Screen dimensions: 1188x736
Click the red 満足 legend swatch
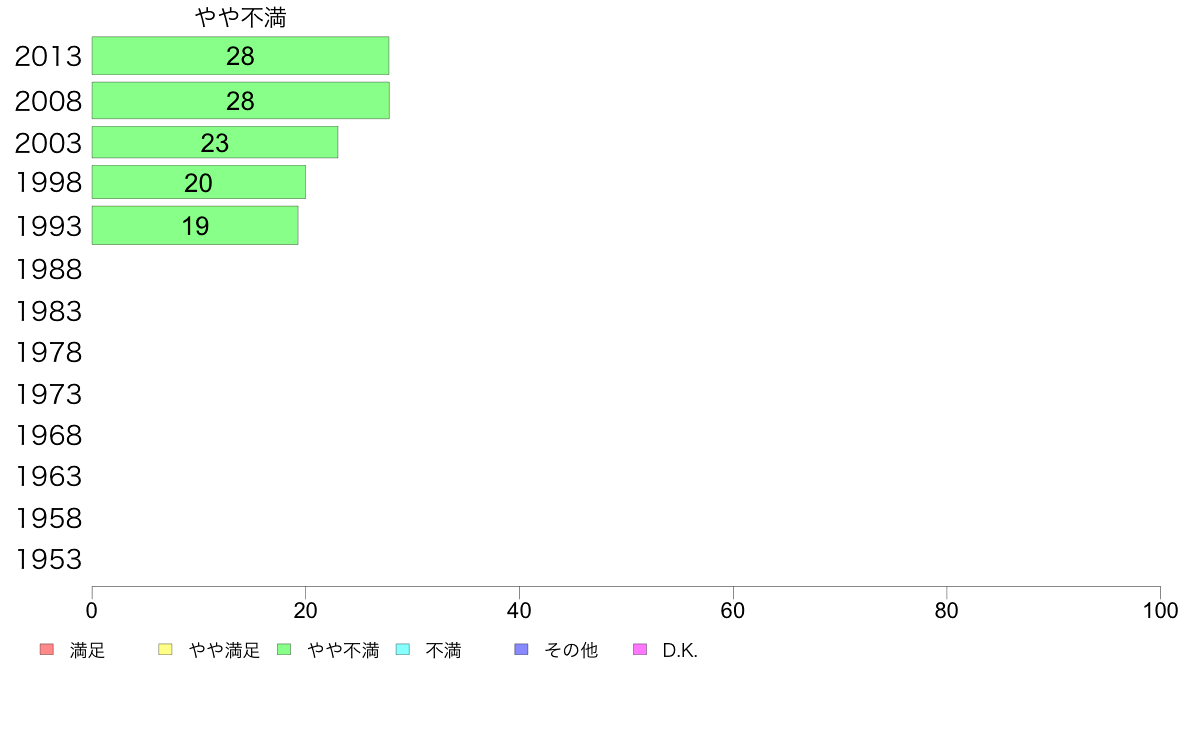tap(47, 650)
